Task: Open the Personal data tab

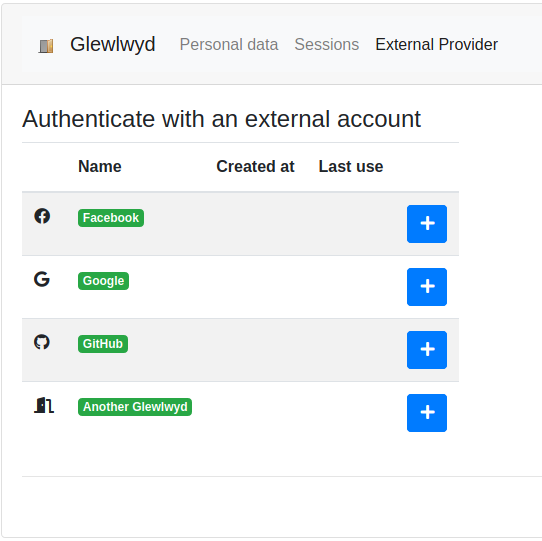Action: coord(229,45)
